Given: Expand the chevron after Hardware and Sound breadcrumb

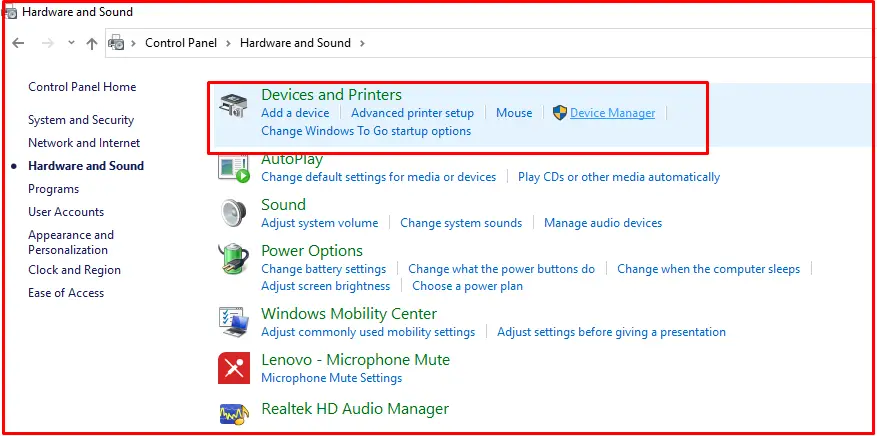Looking at the screenshot, I should coord(362,43).
